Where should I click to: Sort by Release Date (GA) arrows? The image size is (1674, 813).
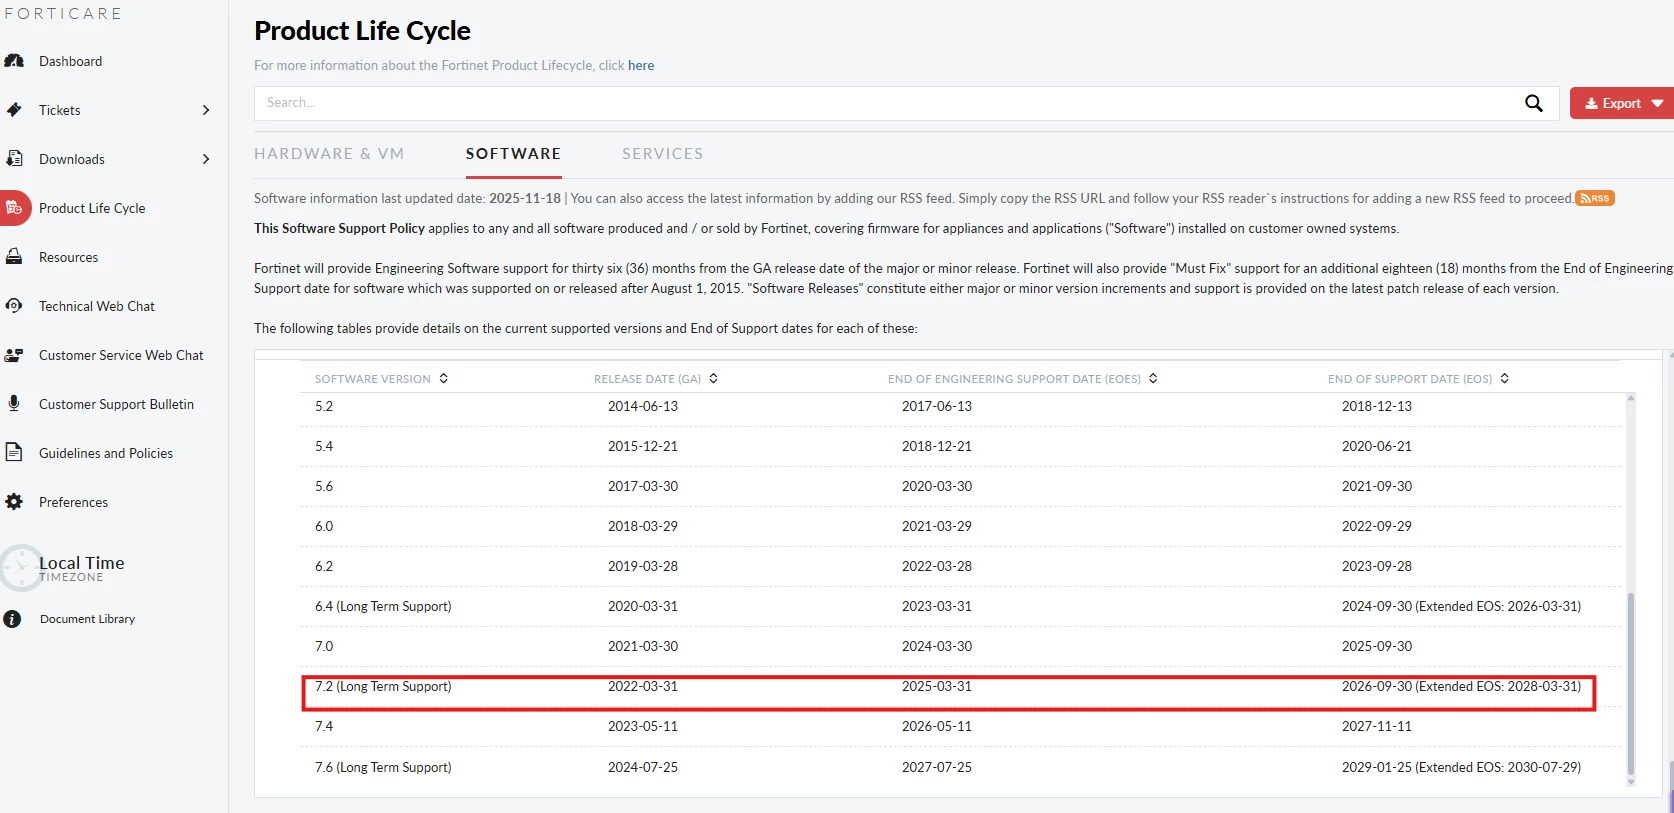click(x=713, y=378)
